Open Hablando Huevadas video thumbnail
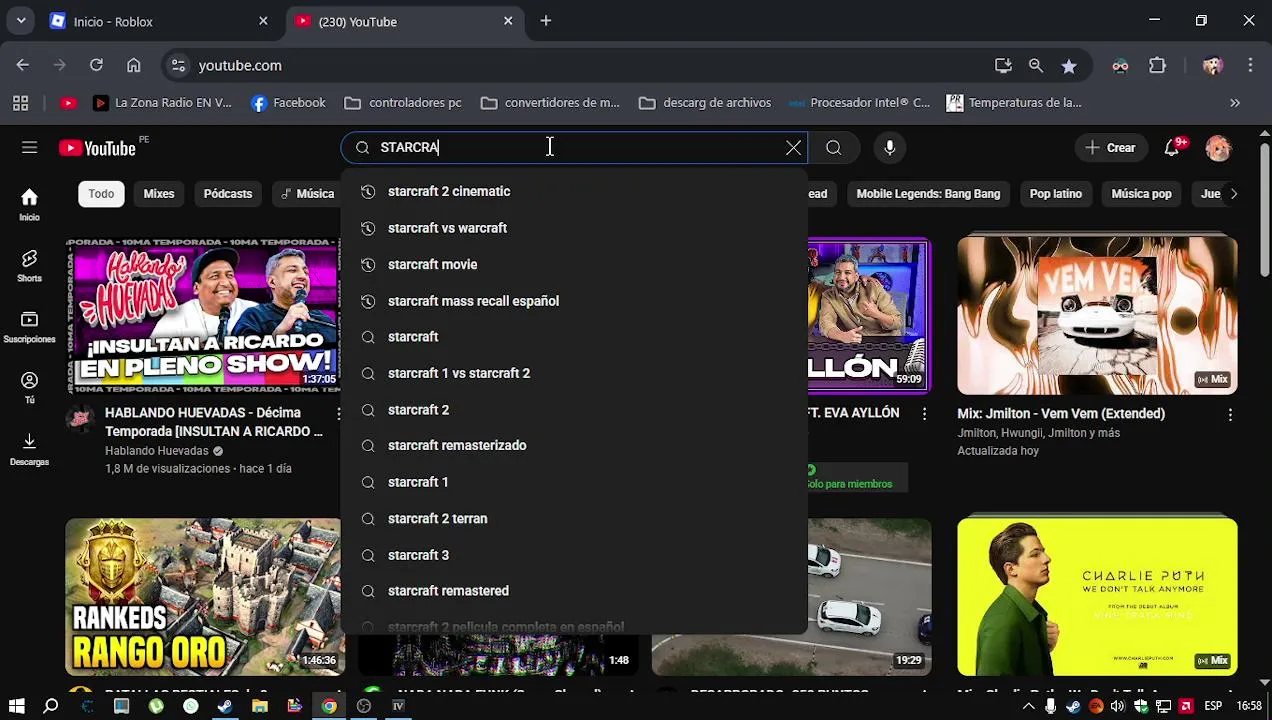The image size is (1272, 720). 203,316
